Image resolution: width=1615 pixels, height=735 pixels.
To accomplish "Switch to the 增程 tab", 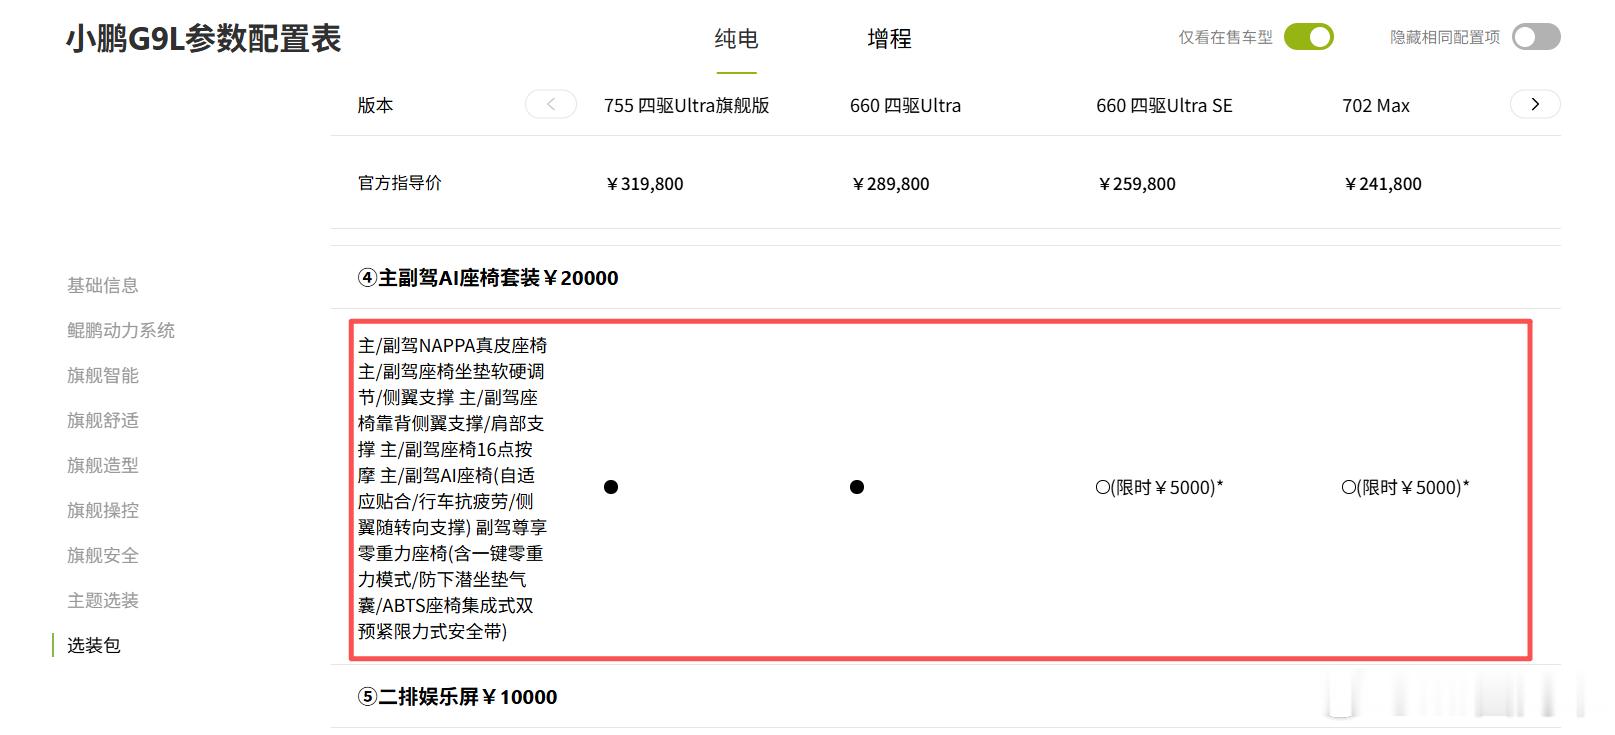I will (889, 39).
